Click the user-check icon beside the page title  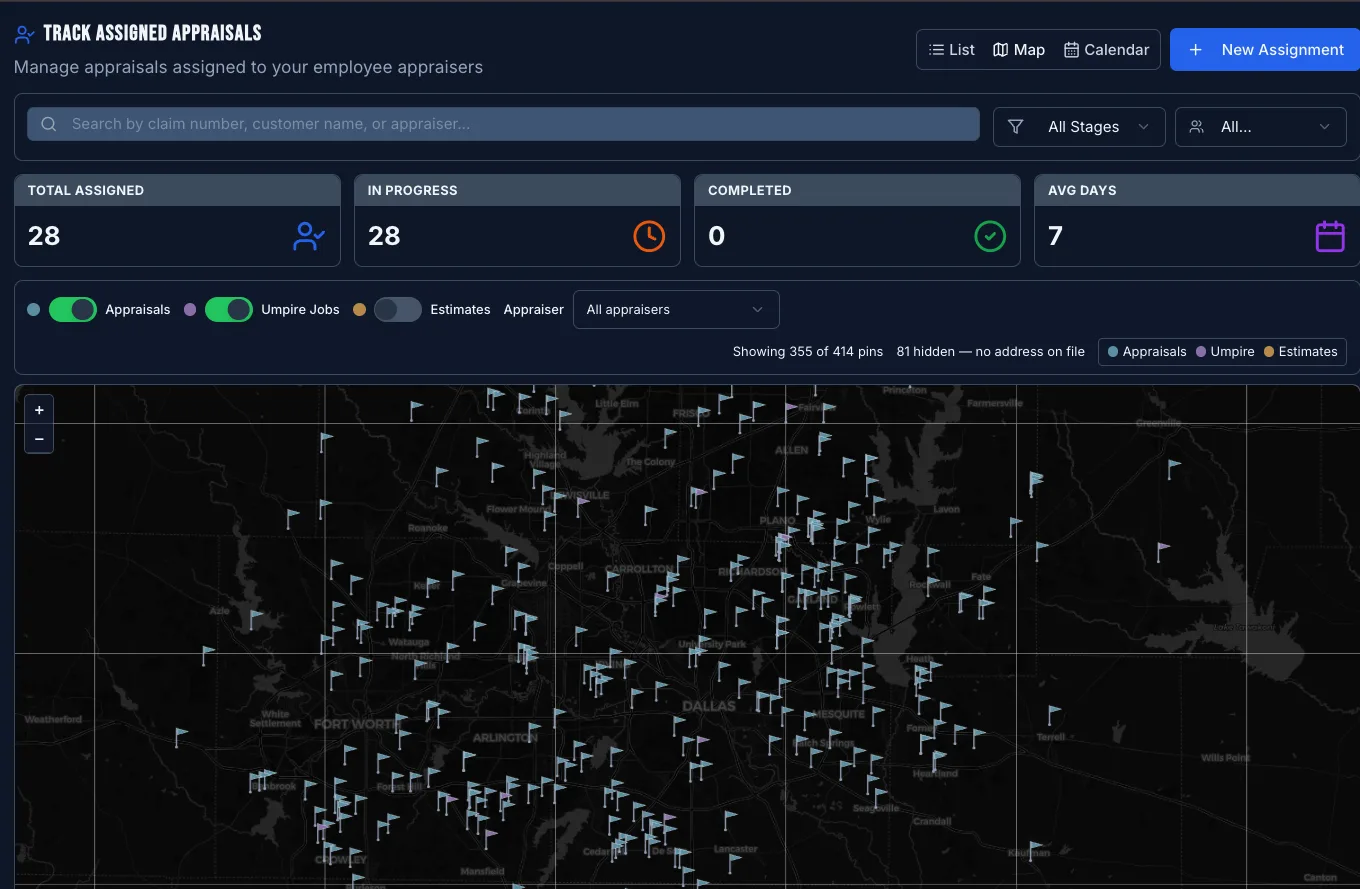[x=25, y=35]
